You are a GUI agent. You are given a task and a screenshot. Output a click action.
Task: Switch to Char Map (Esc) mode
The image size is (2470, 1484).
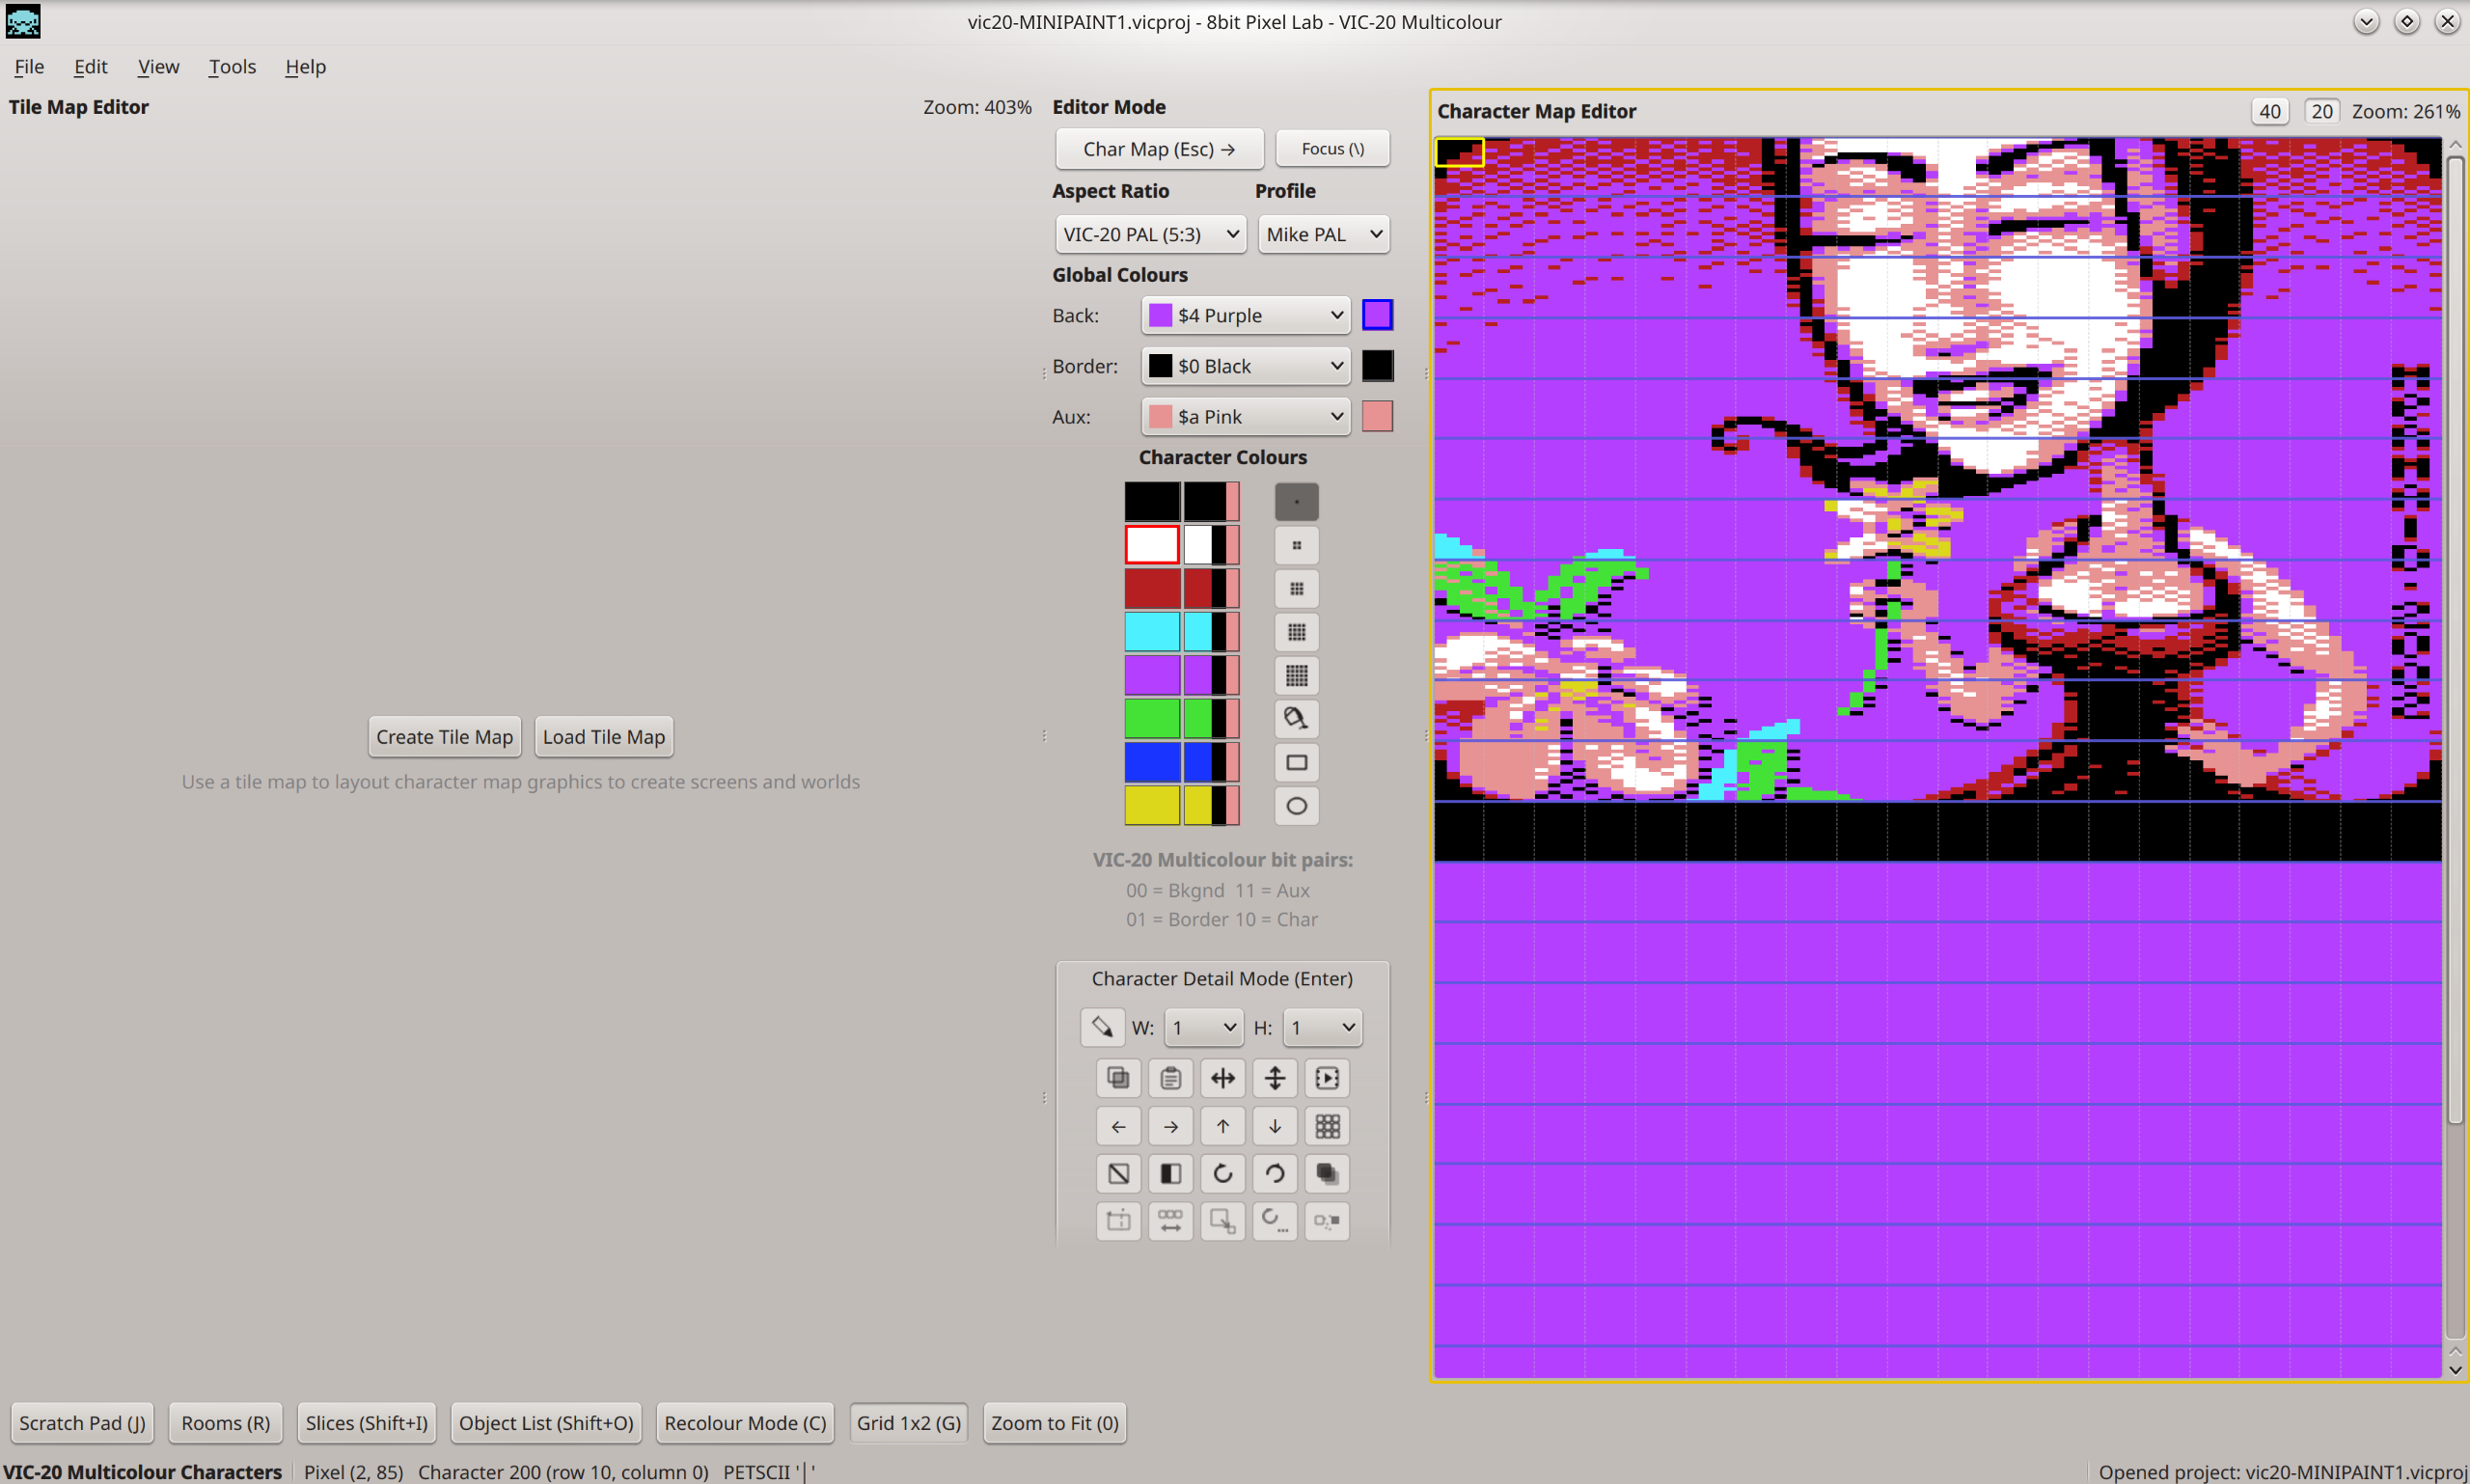(x=1159, y=149)
